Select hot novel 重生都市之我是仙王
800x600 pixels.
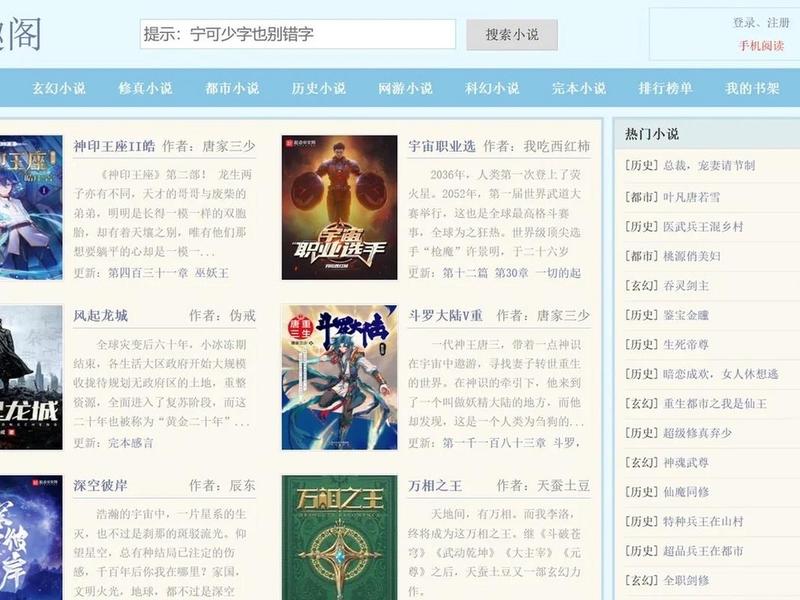coord(715,404)
